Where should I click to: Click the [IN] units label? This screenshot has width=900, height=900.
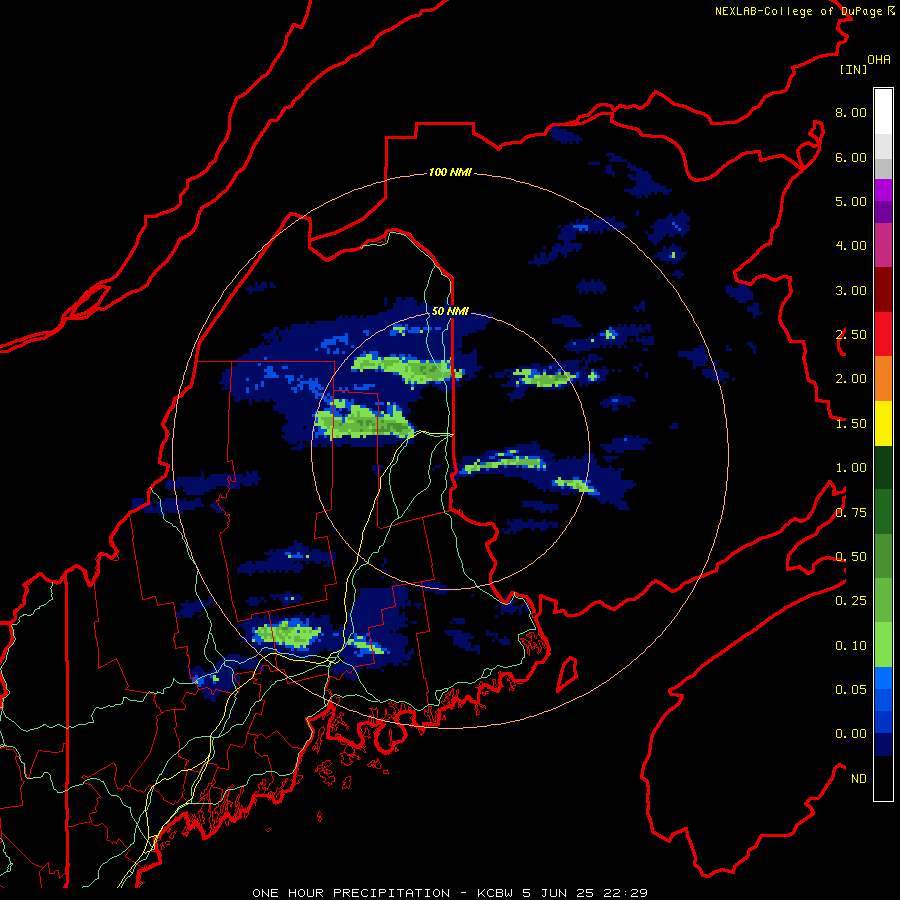(x=853, y=69)
